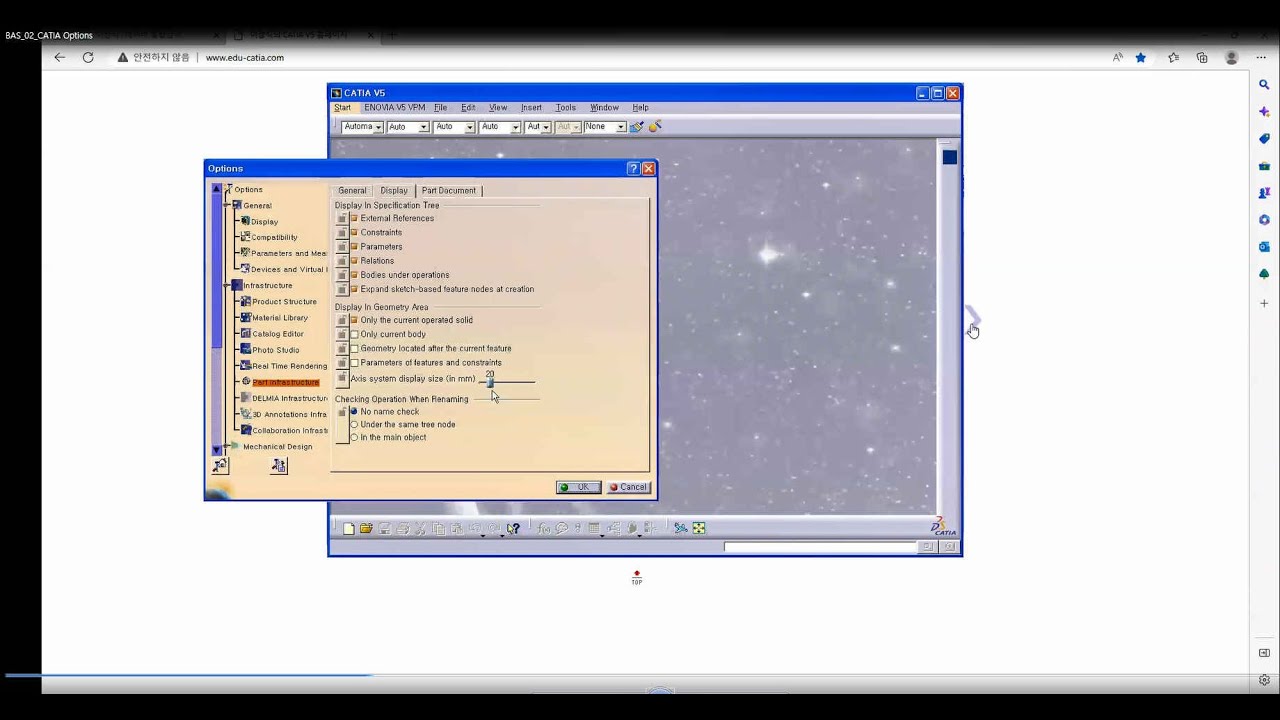Click the browser refresh icon
Screen dimensions: 1280x720
[88, 58]
